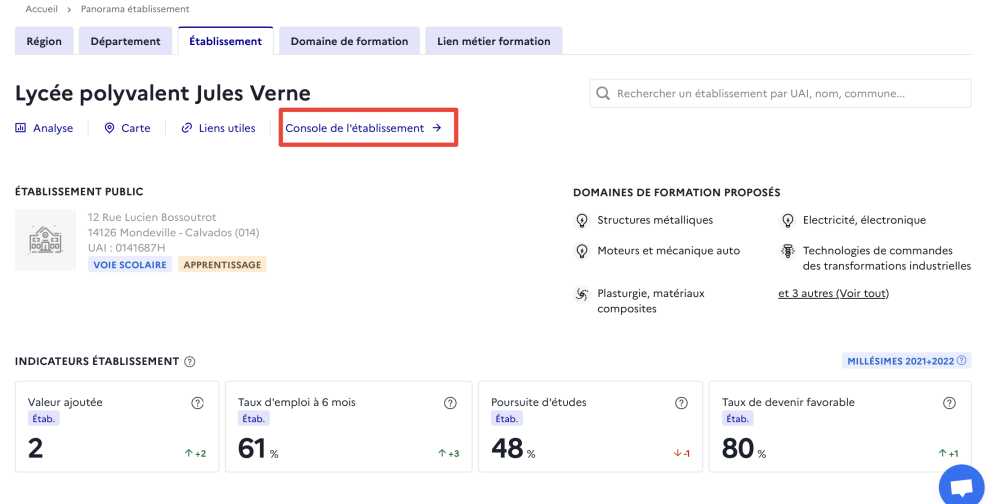Switch to Lien métier formation tab
The height and width of the screenshot is (504, 1000).
[494, 41]
